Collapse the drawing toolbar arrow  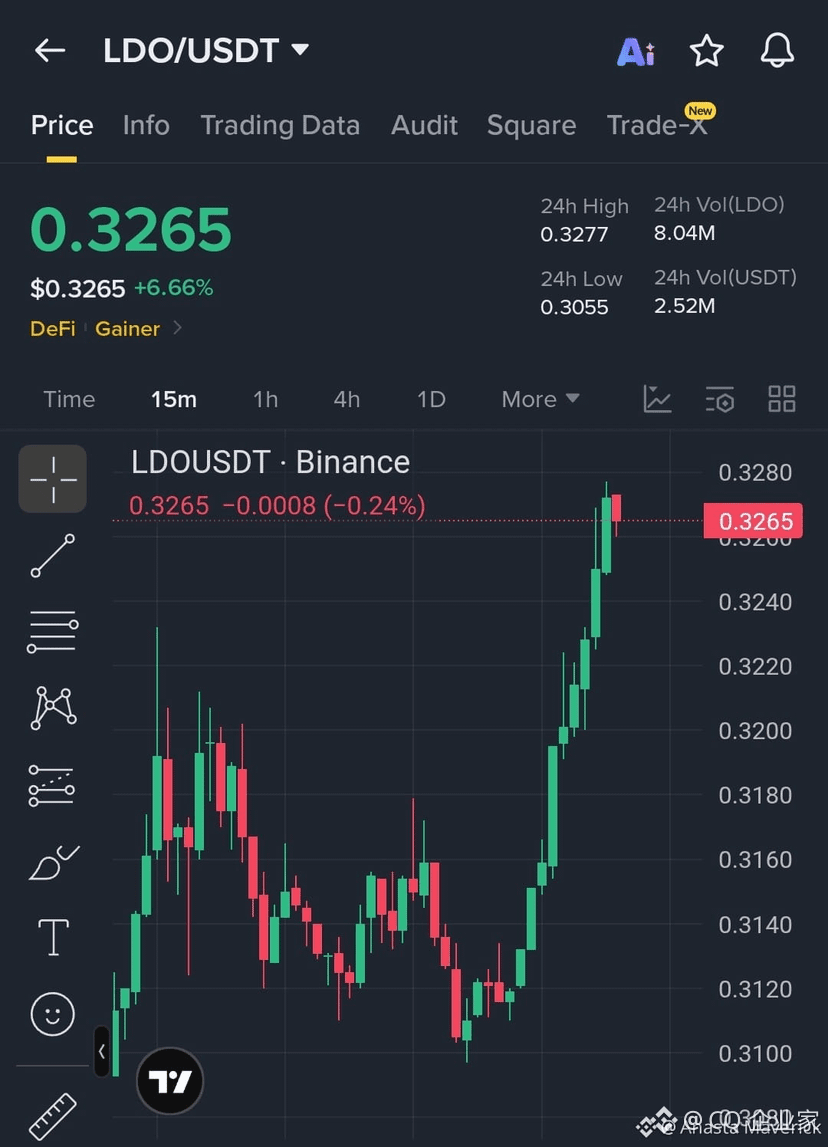(102, 1051)
